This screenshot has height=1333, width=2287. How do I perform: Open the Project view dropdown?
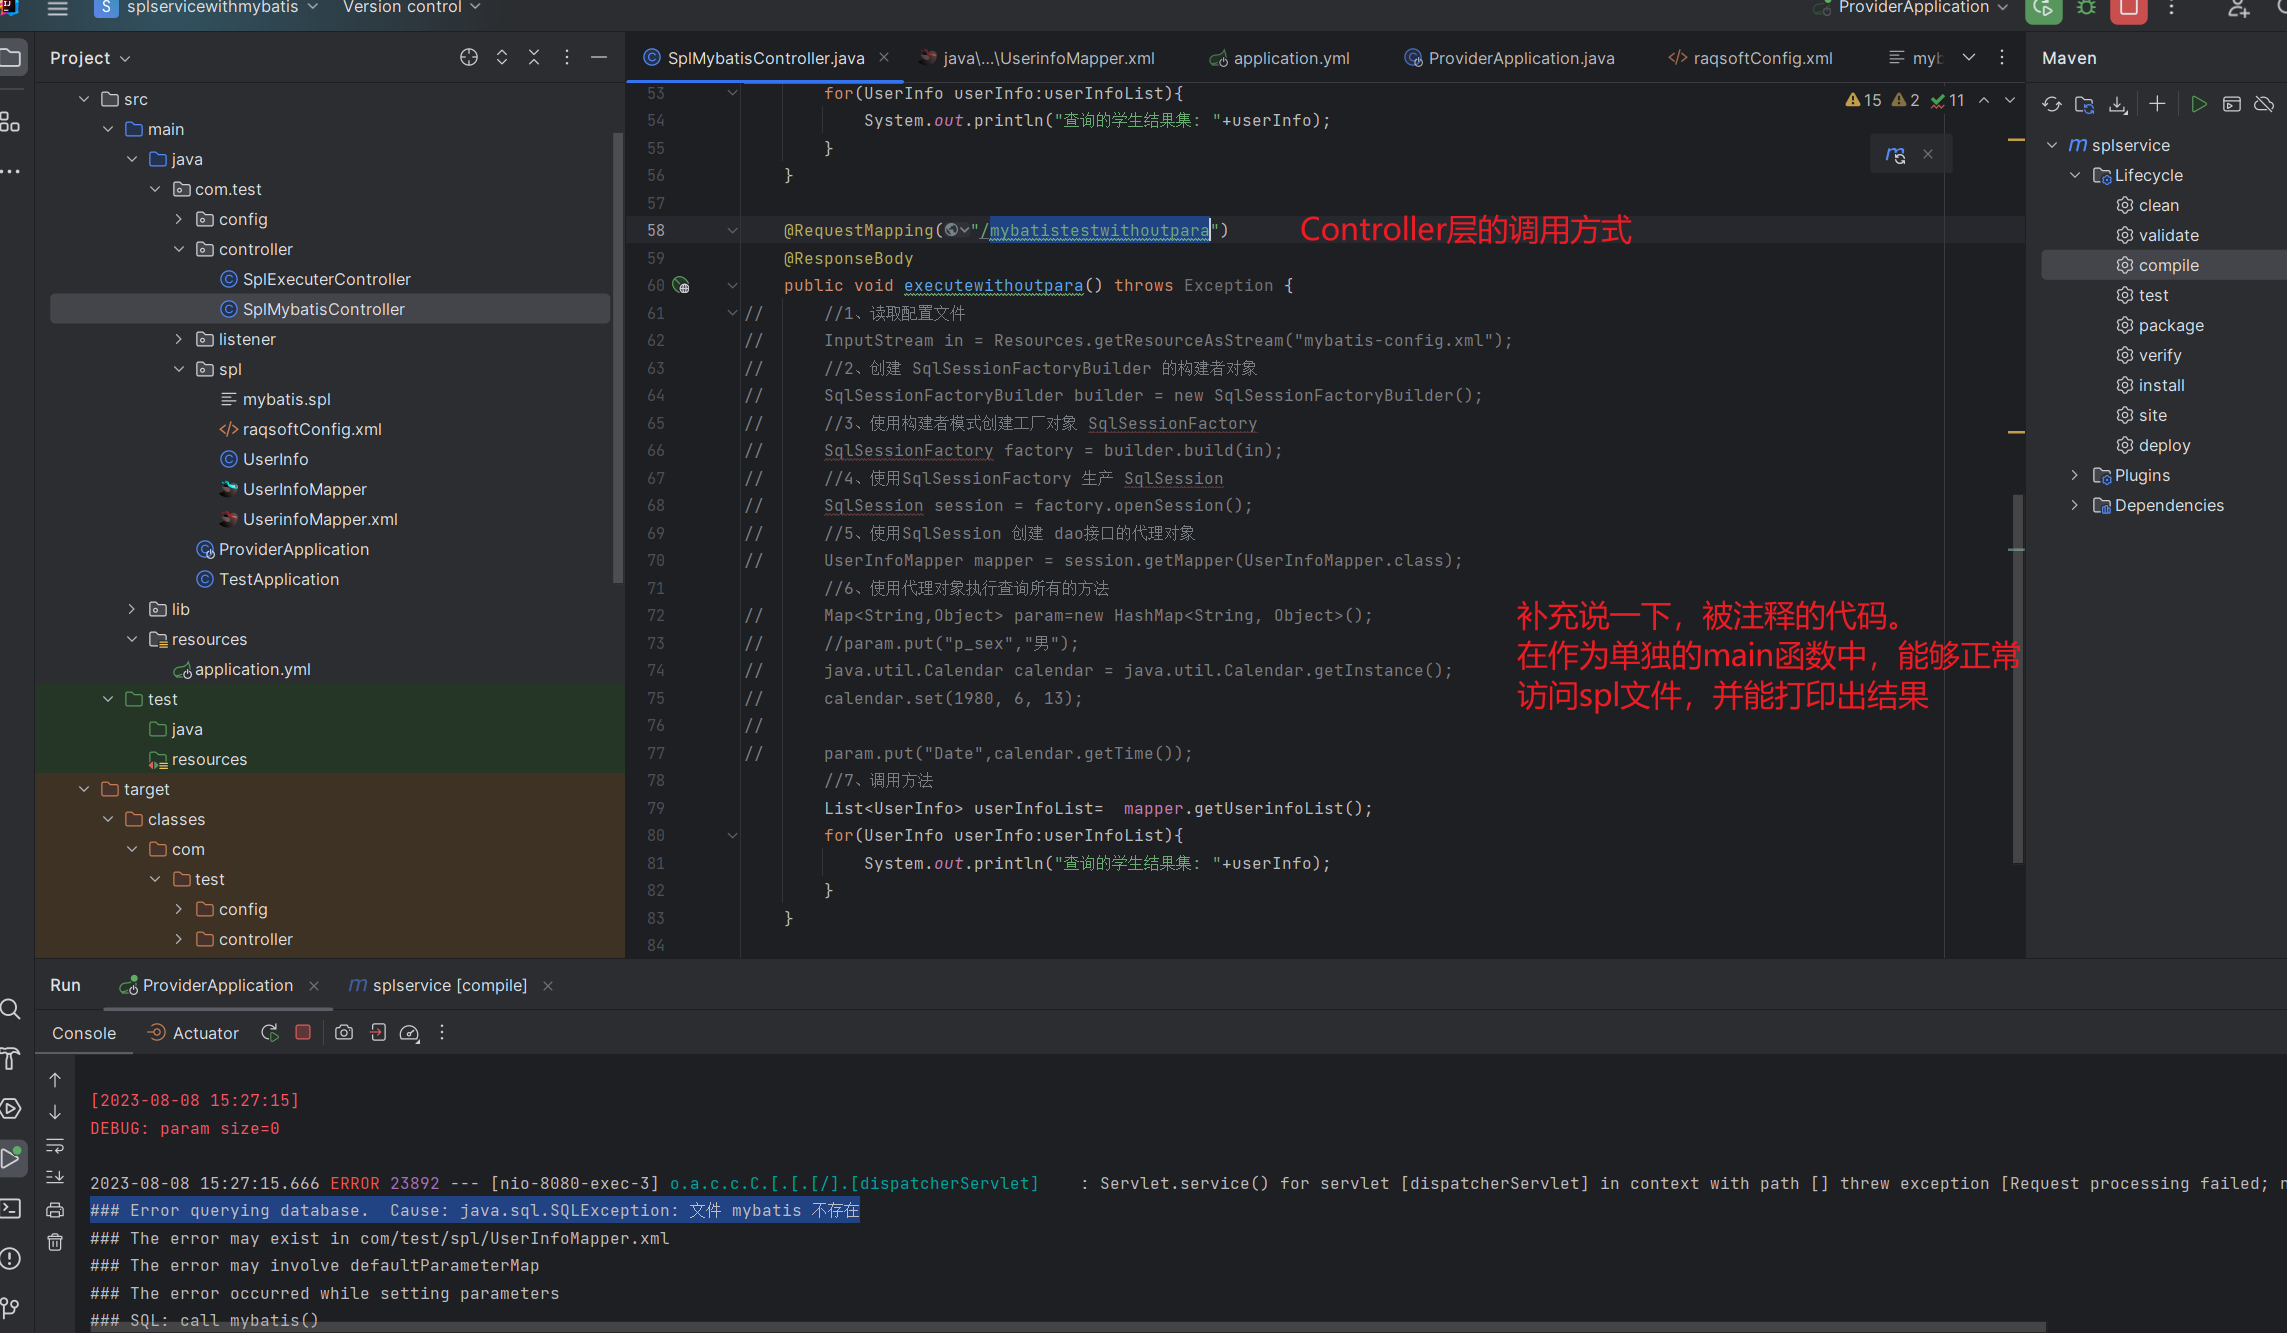pyautogui.click(x=90, y=58)
